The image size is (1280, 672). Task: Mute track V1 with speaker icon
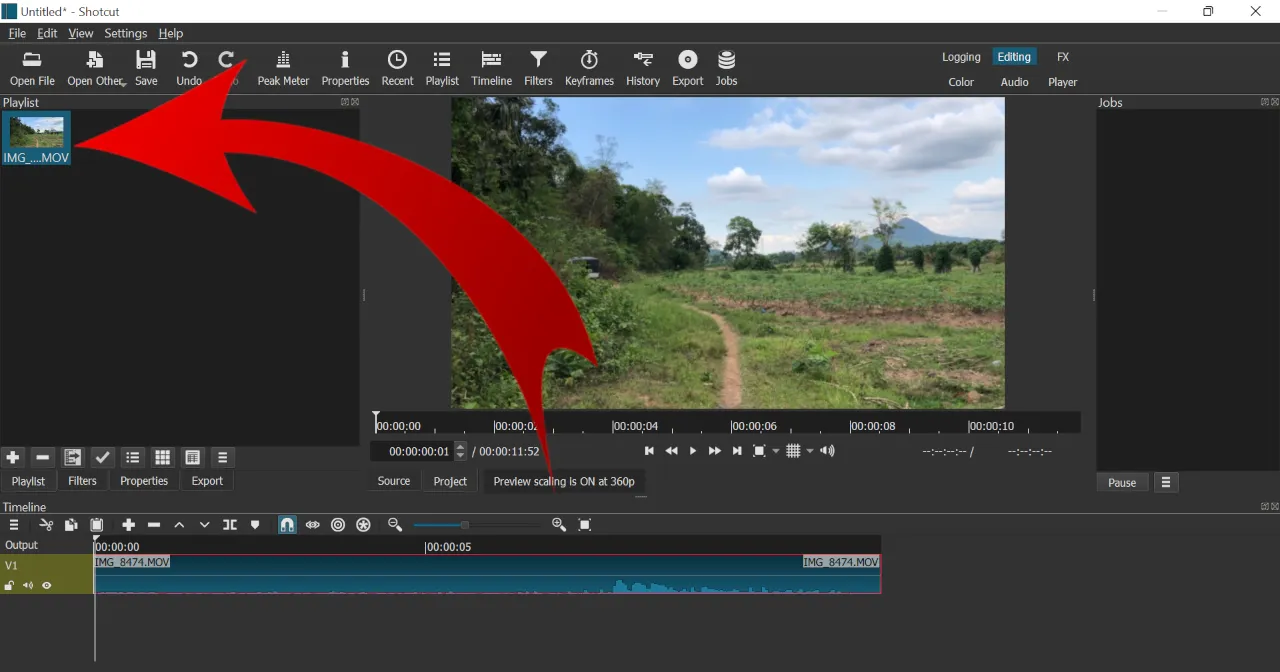(28, 586)
